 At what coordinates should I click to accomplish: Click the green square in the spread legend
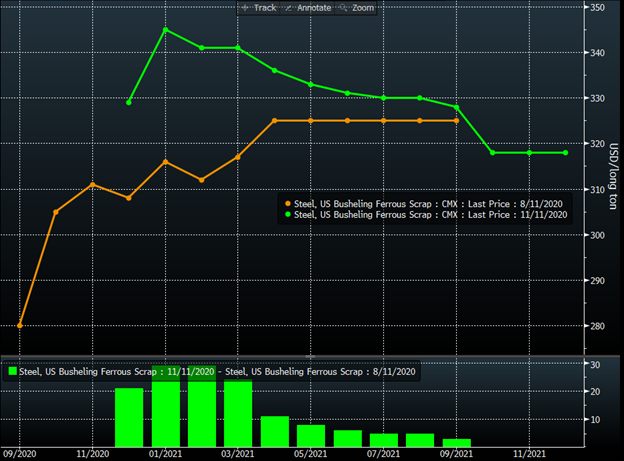[x=12, y=372]
